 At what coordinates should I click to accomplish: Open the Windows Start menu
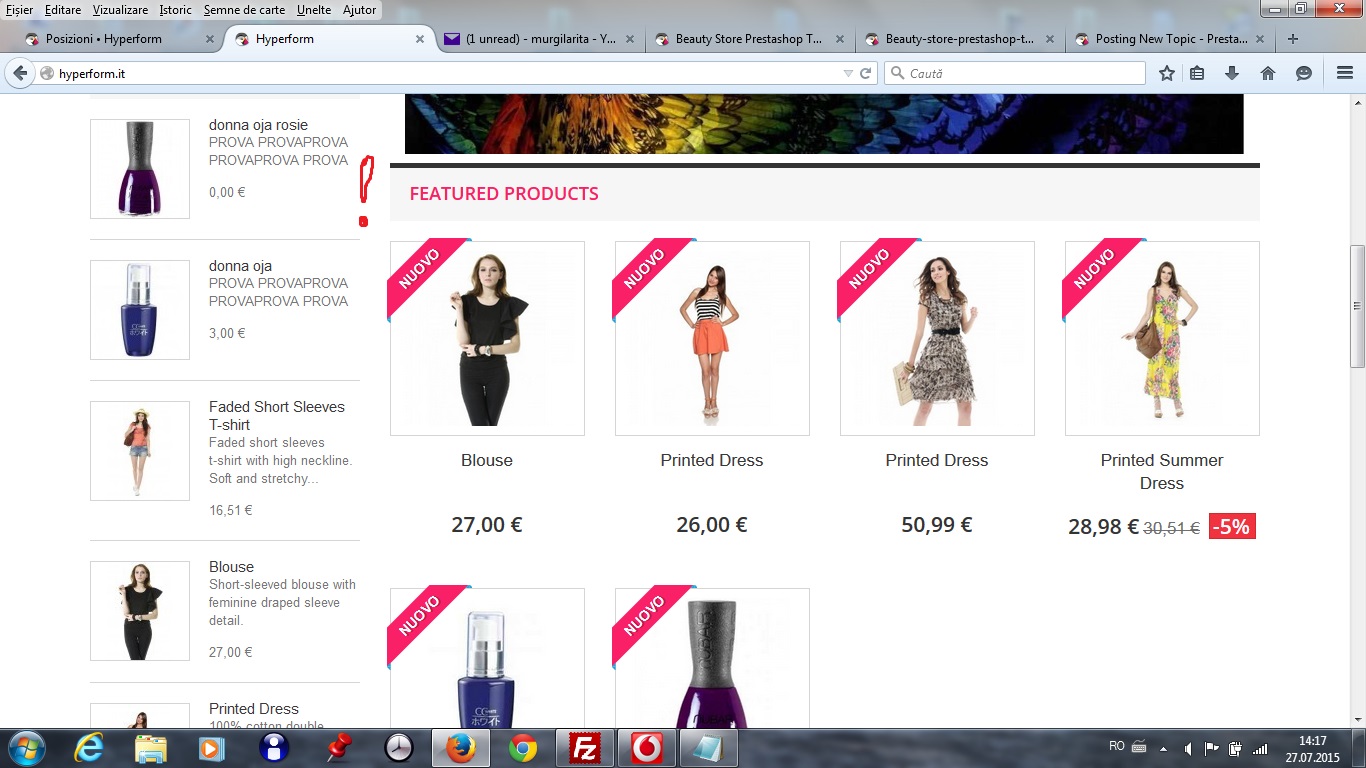[25, 748]
